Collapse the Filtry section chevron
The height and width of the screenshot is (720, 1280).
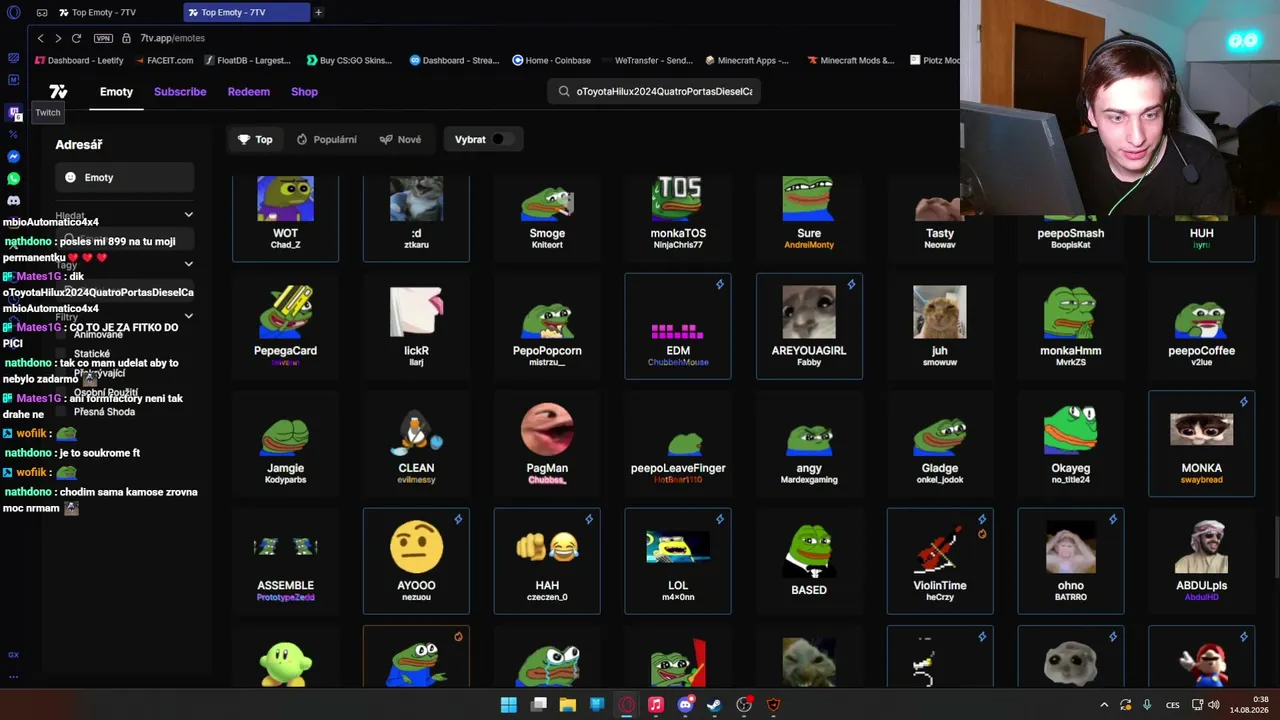click(188, 317)
